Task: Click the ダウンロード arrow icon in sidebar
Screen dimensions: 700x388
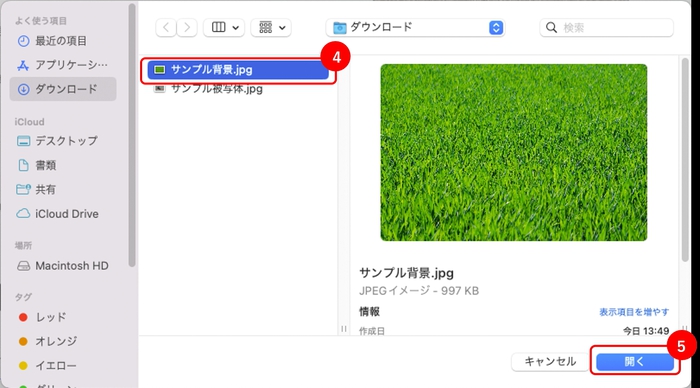Action: [23, 89]
